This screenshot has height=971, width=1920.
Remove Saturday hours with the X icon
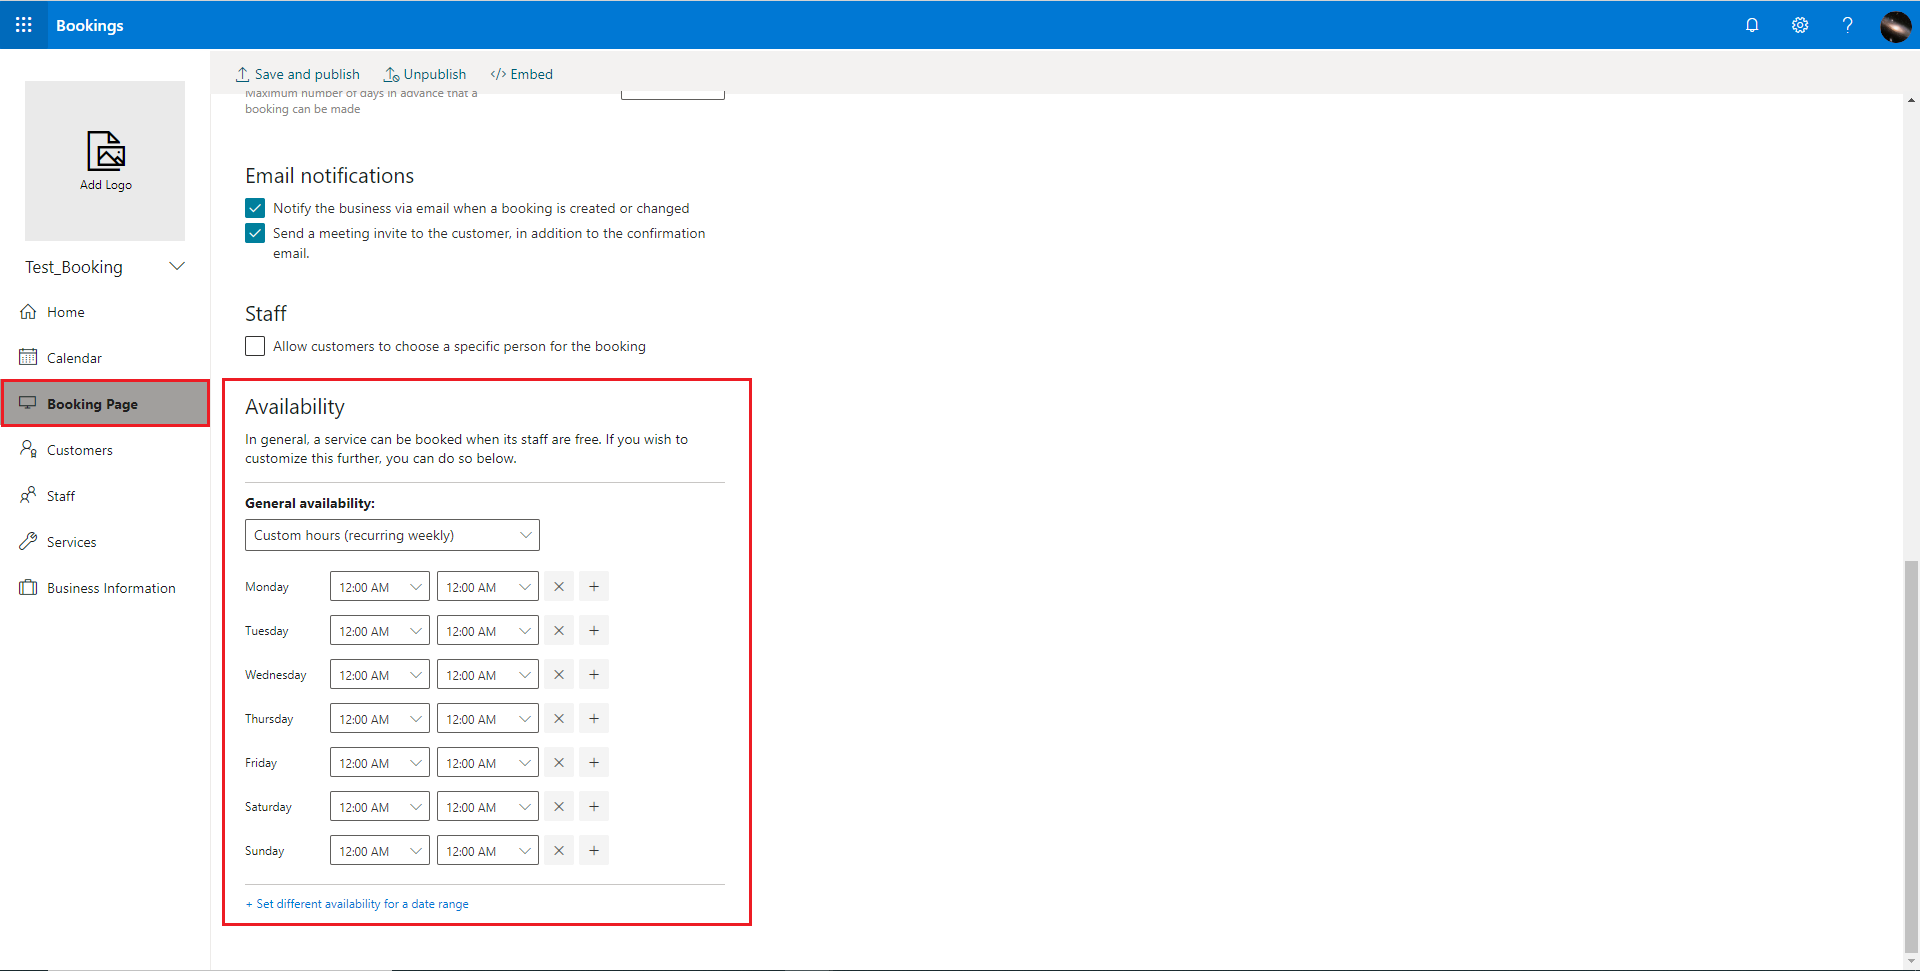point(559,807)
